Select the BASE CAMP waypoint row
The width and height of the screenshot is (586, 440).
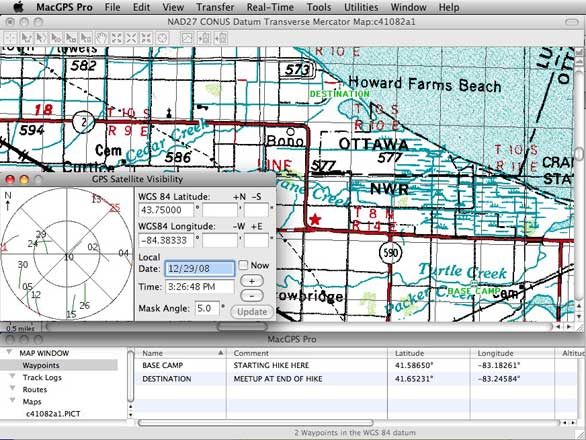(x=355, y=365)
